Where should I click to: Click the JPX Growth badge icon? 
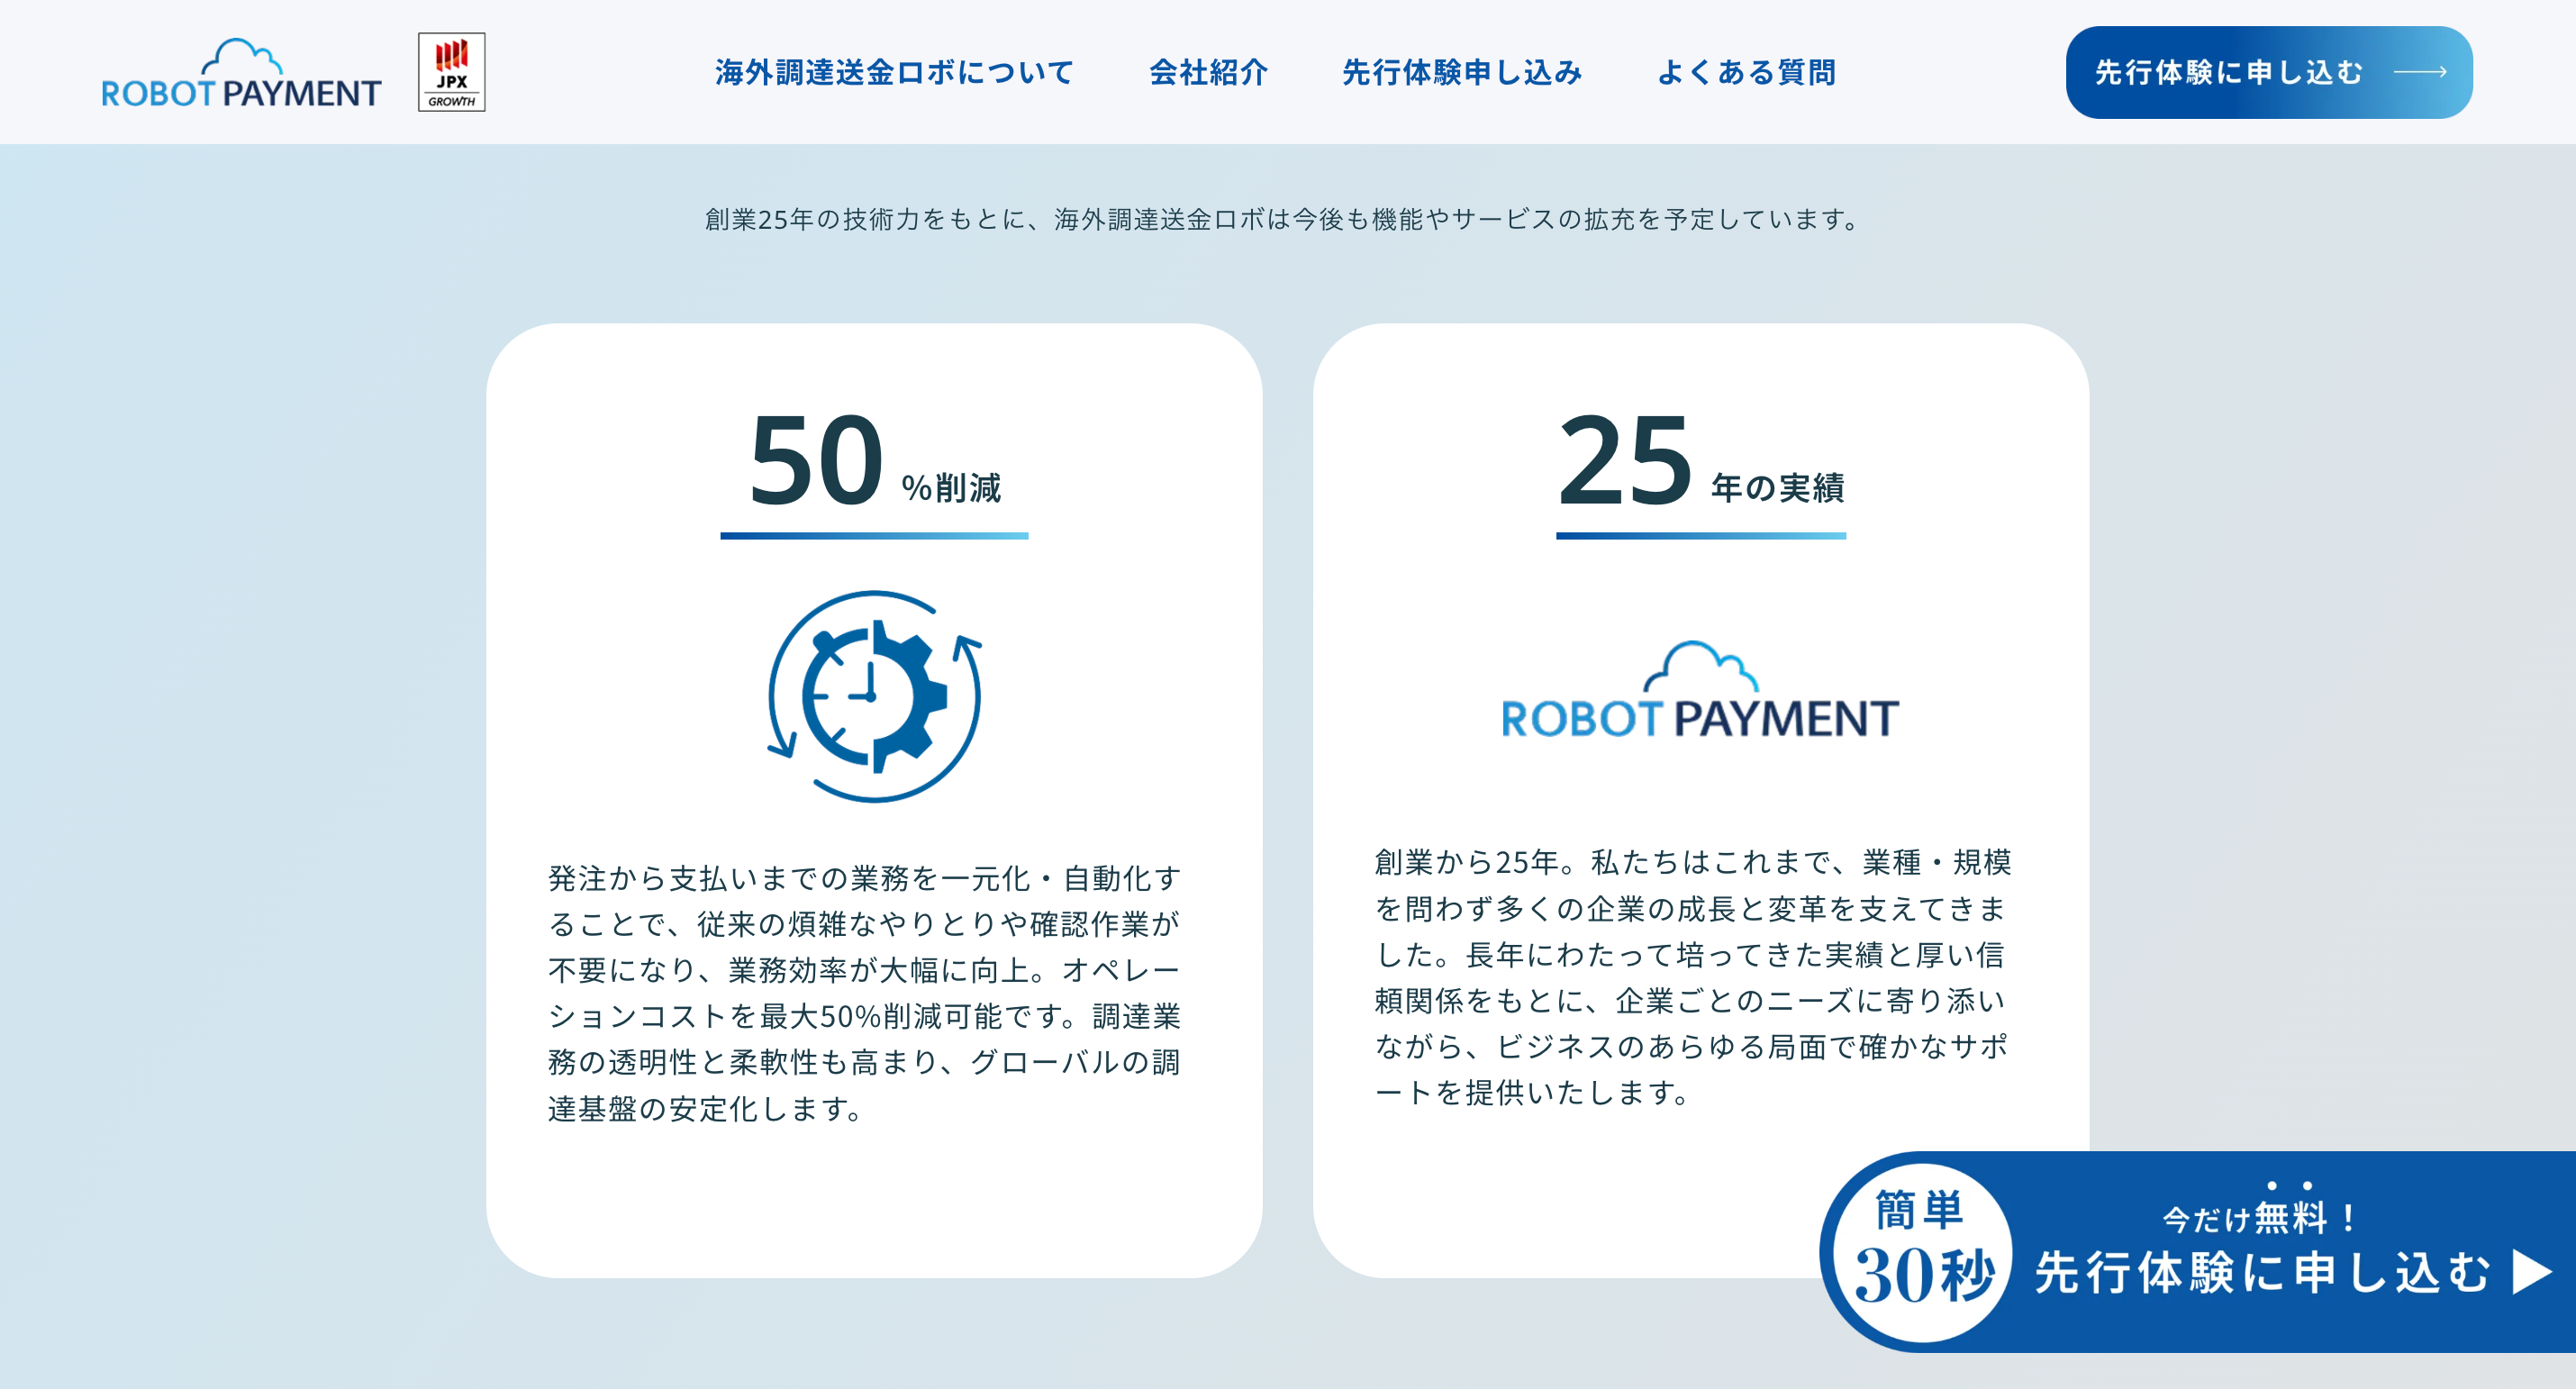[451, 72]
